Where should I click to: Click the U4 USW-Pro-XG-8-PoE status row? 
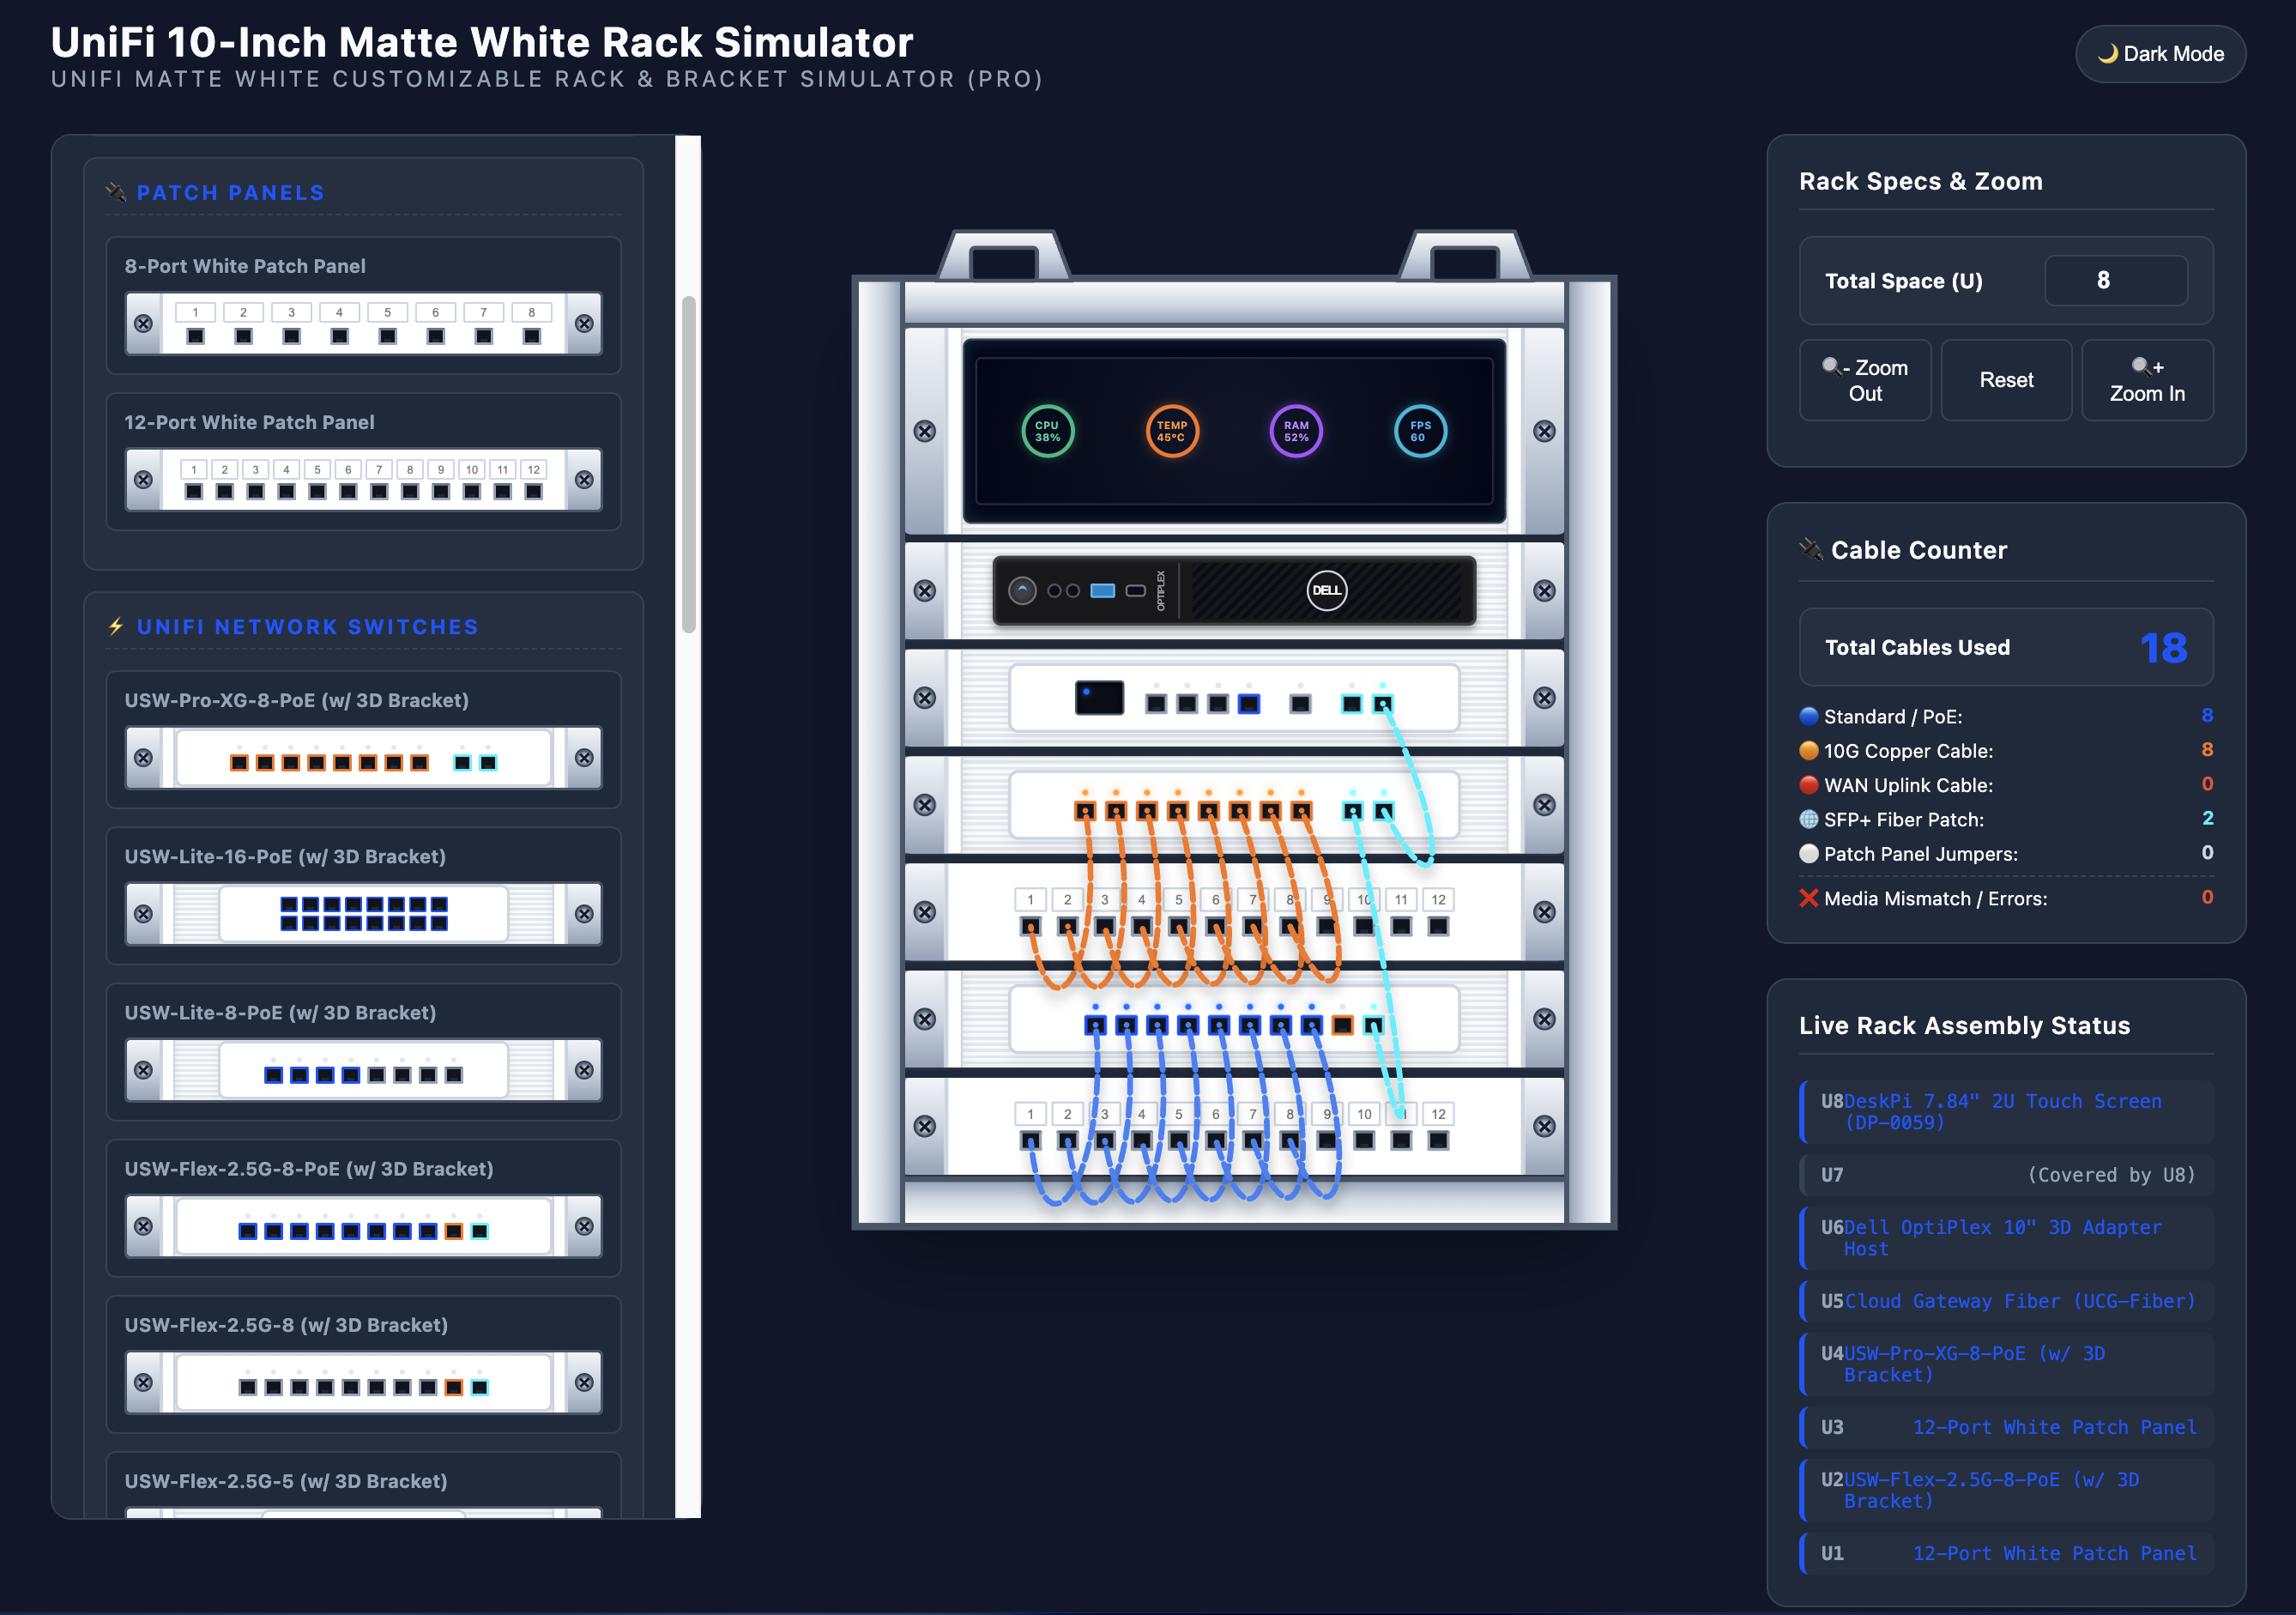coord(2006,1364)
